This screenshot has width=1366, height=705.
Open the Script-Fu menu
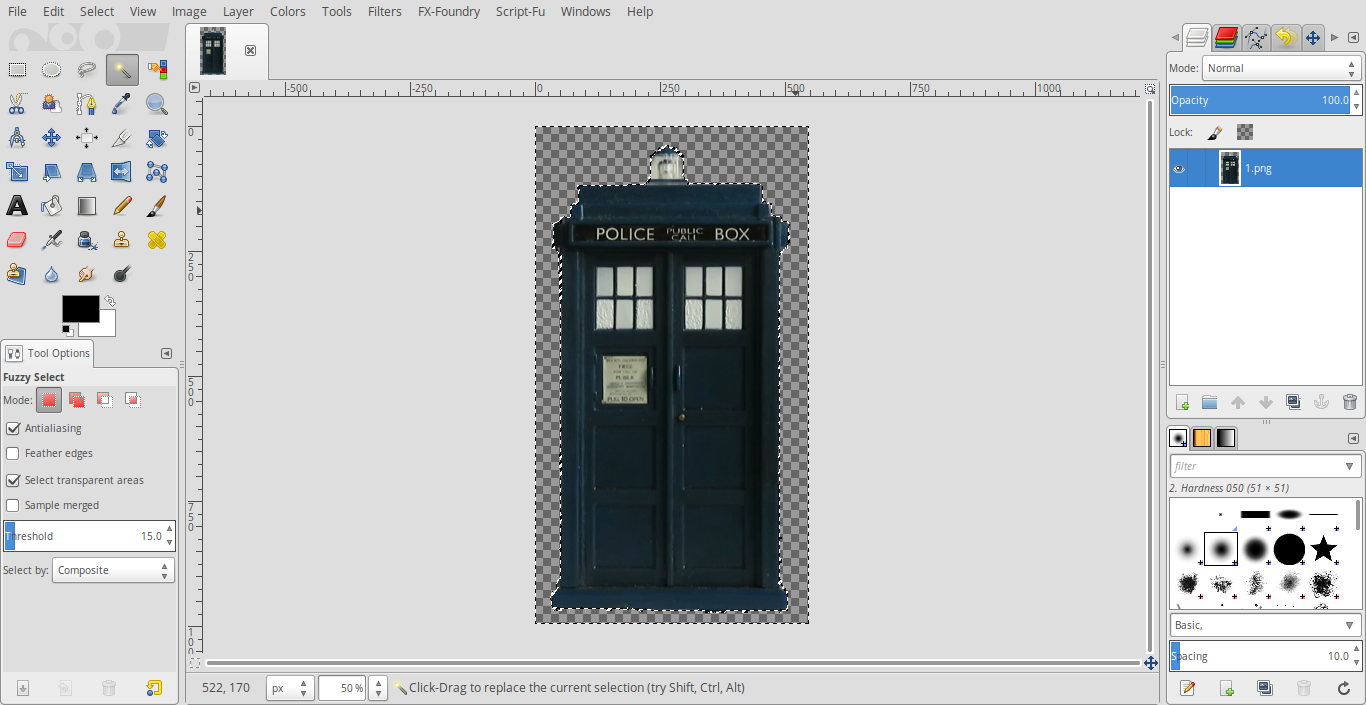[519, 11]
